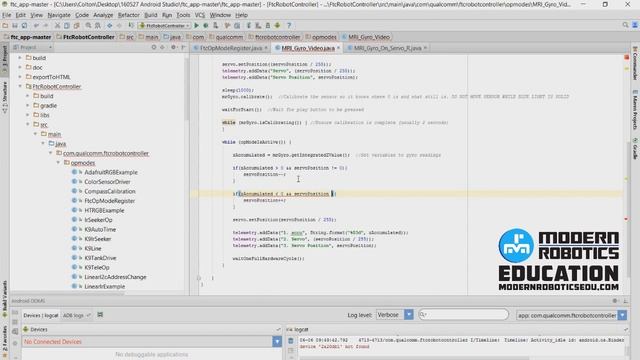Click the Save All toolbar icon
Screen dimensions: 640x360
point(15,25)
